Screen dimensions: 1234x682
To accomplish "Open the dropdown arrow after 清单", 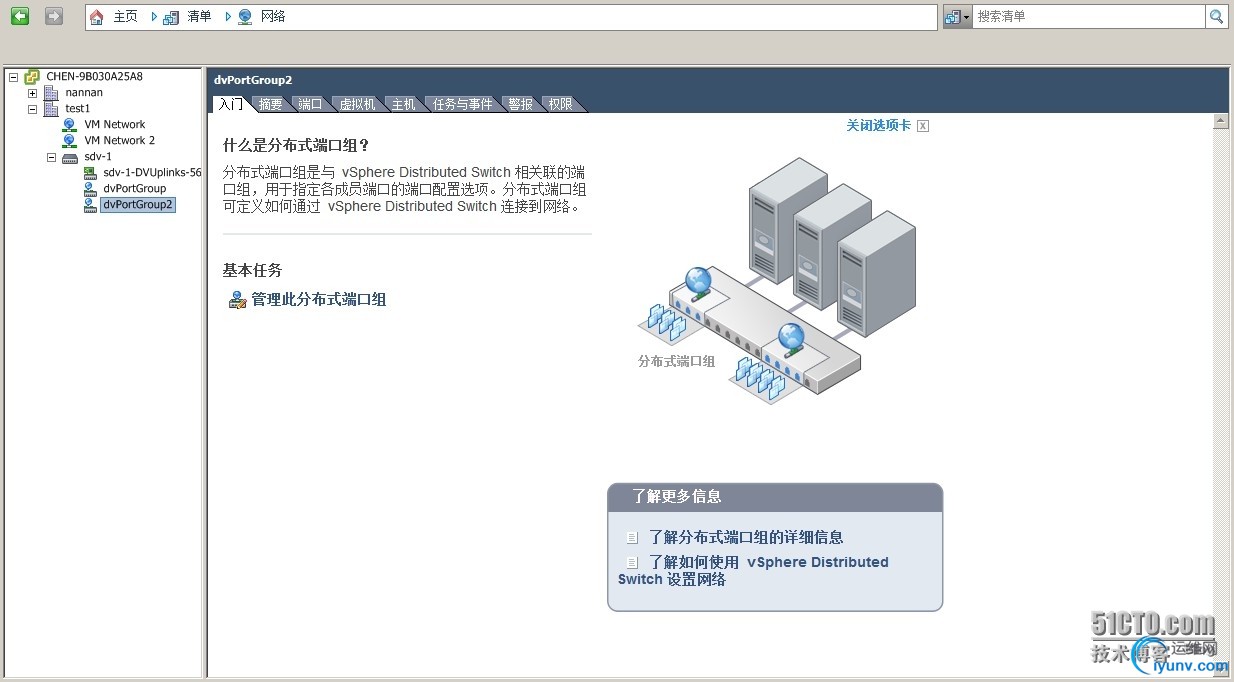I will [229, 16].
